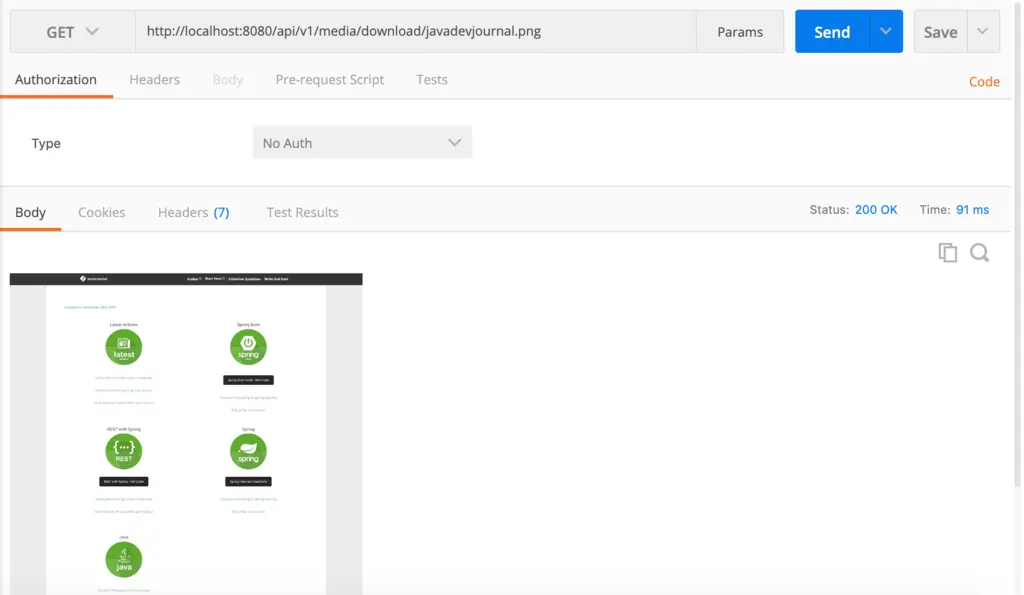Expand the Save options arrow

click(982, 31)
